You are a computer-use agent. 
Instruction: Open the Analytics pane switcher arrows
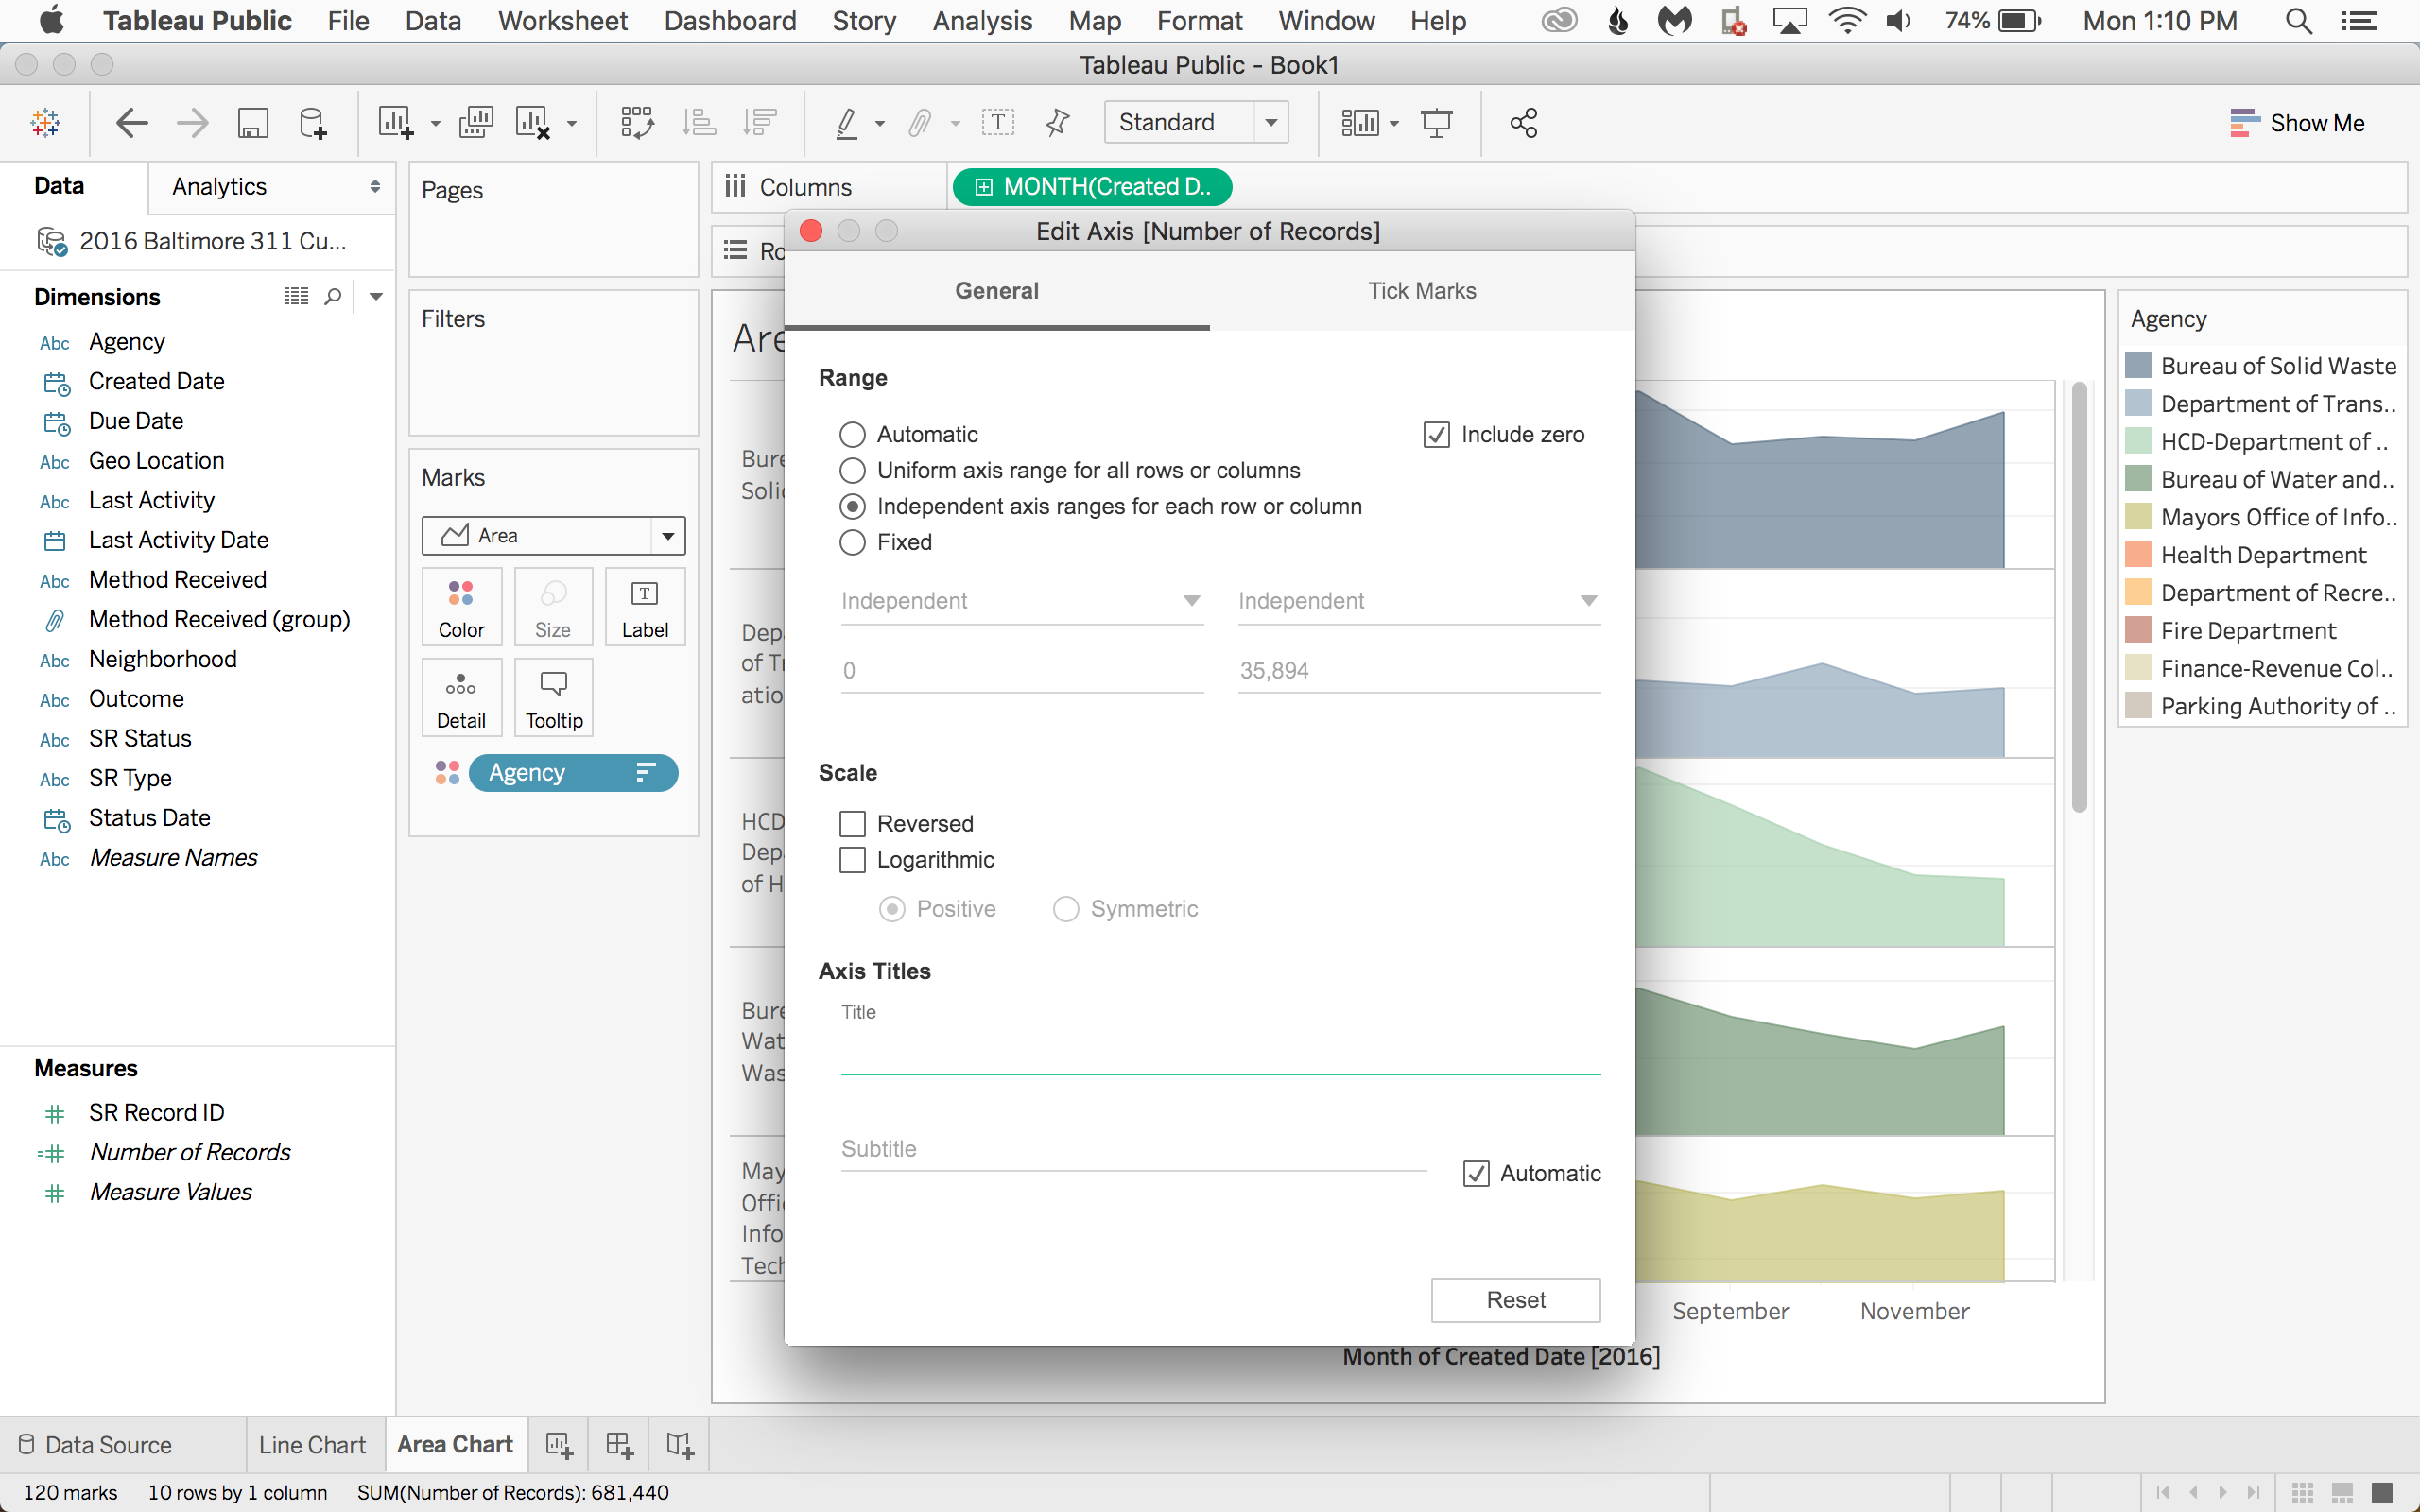click(375, 187)
